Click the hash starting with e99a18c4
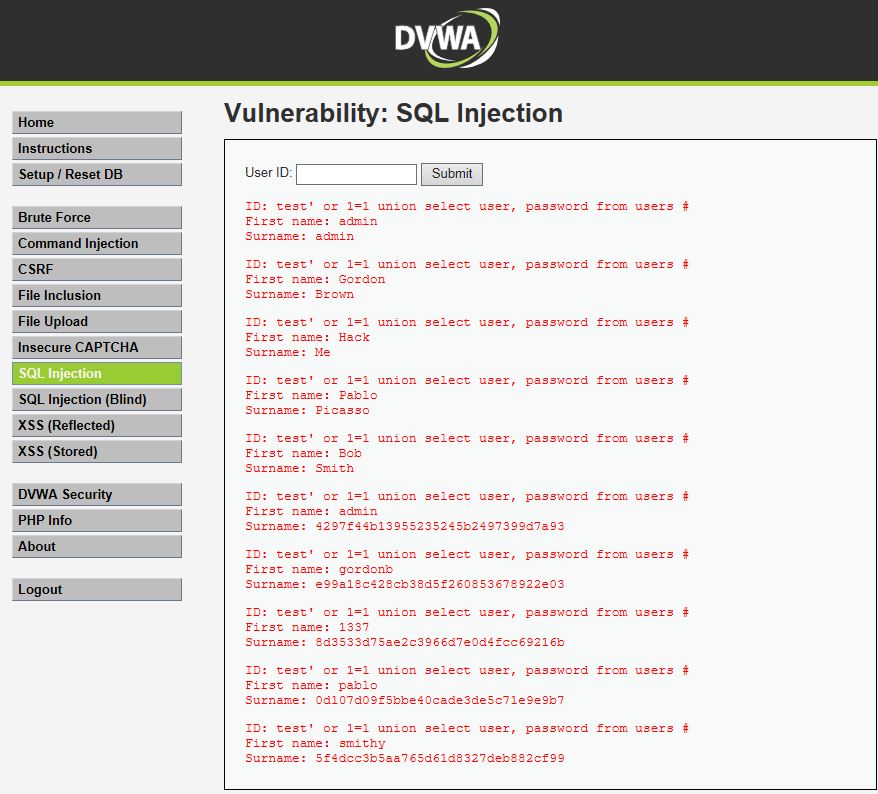Viewport: 878px width, 794px height. (x=440, y=585)
